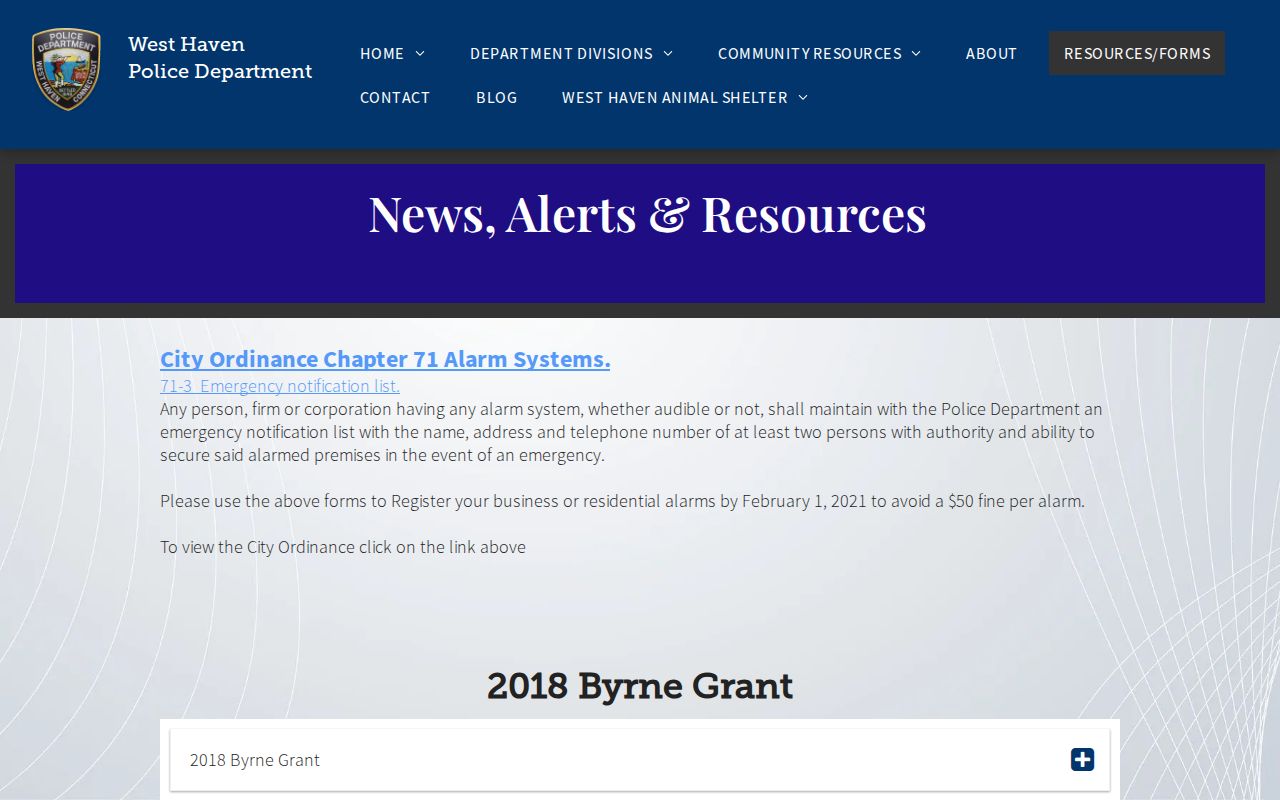Click the West Haven Police Department title
Image resolution: width=1280 pixels, height=800 pixels.
220,58
